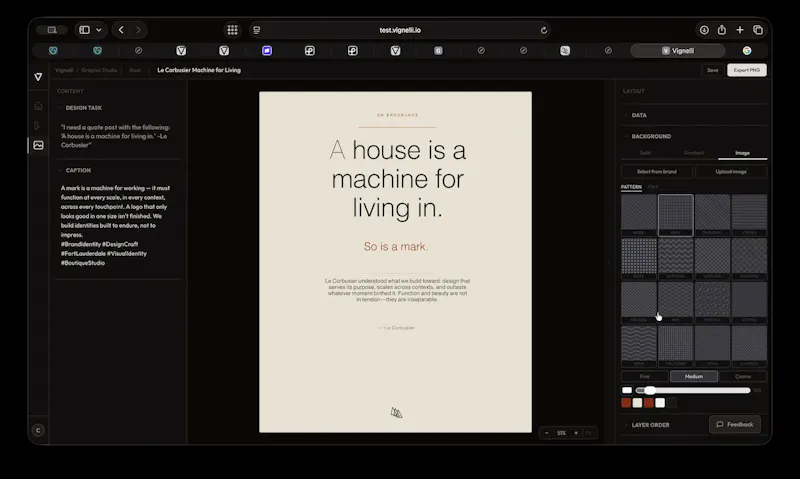Viewport: 800px width, 479px height.
Task: Open sidebar options dropdown chevron
Action: [99, 30]
